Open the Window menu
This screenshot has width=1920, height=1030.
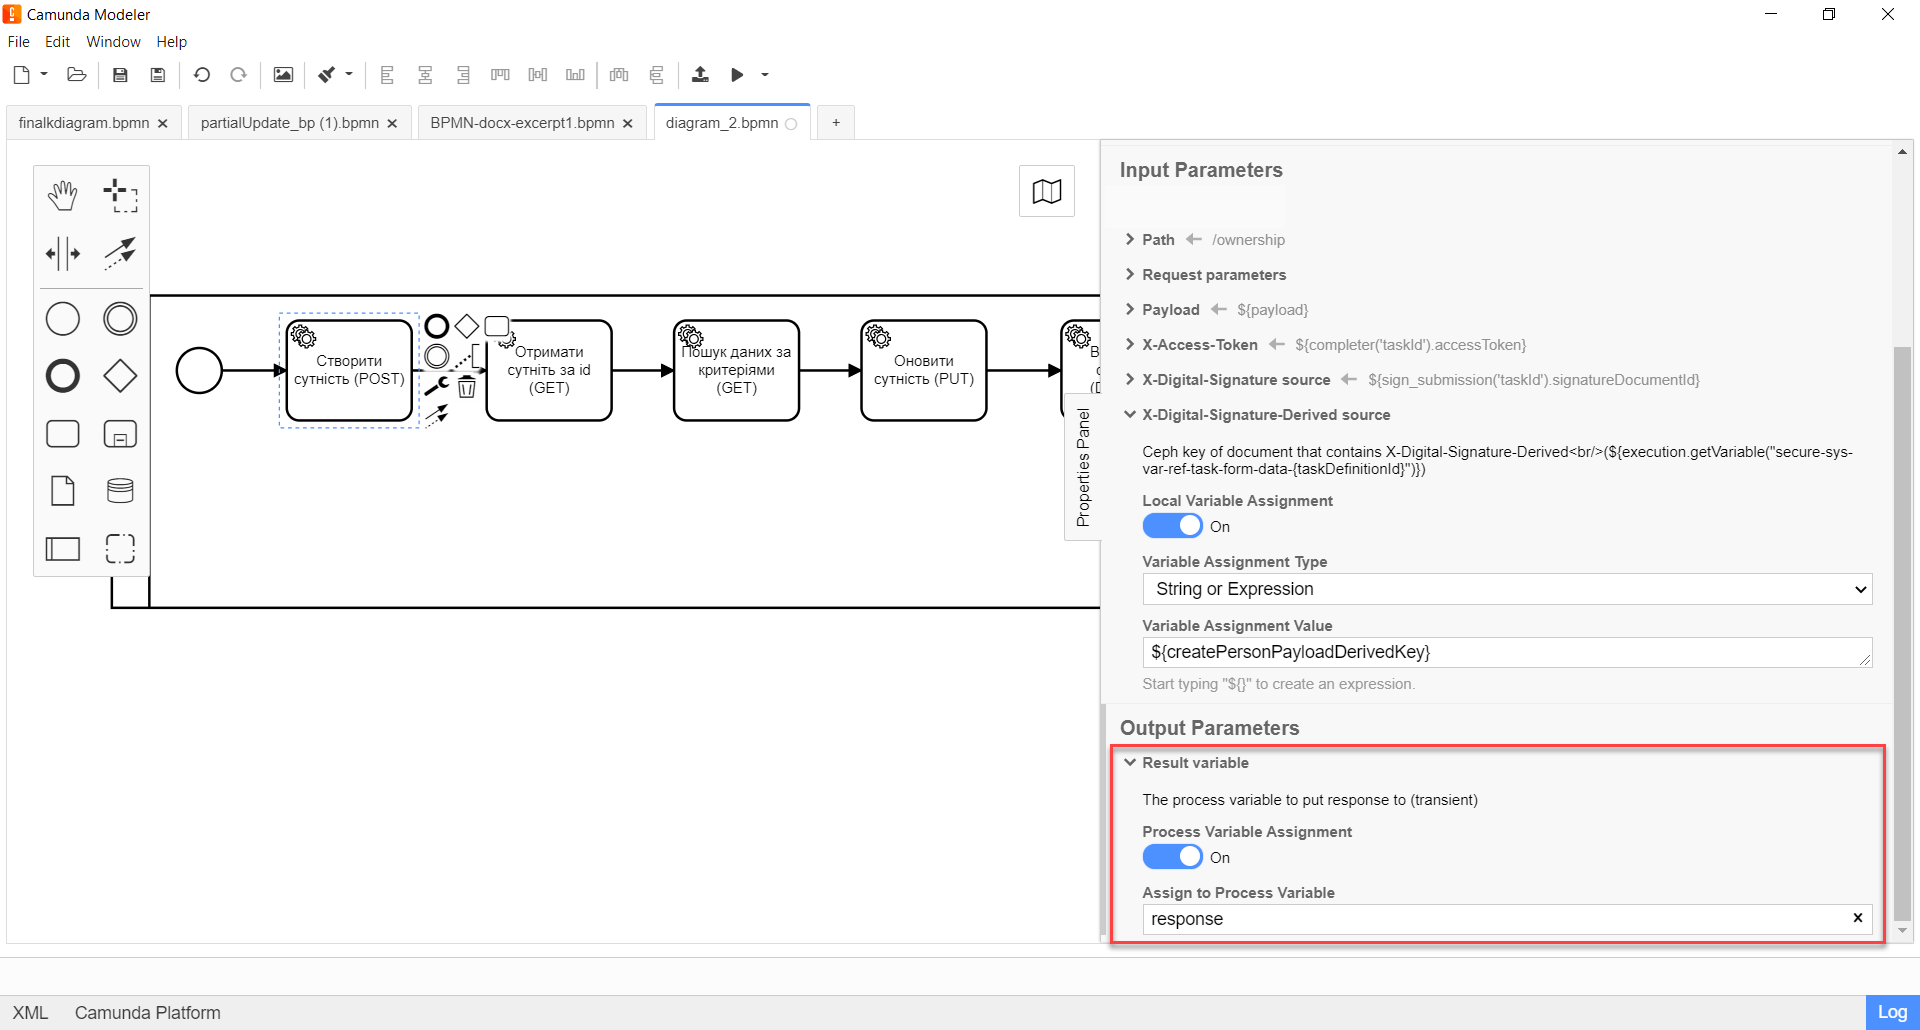tap(113, 42)
